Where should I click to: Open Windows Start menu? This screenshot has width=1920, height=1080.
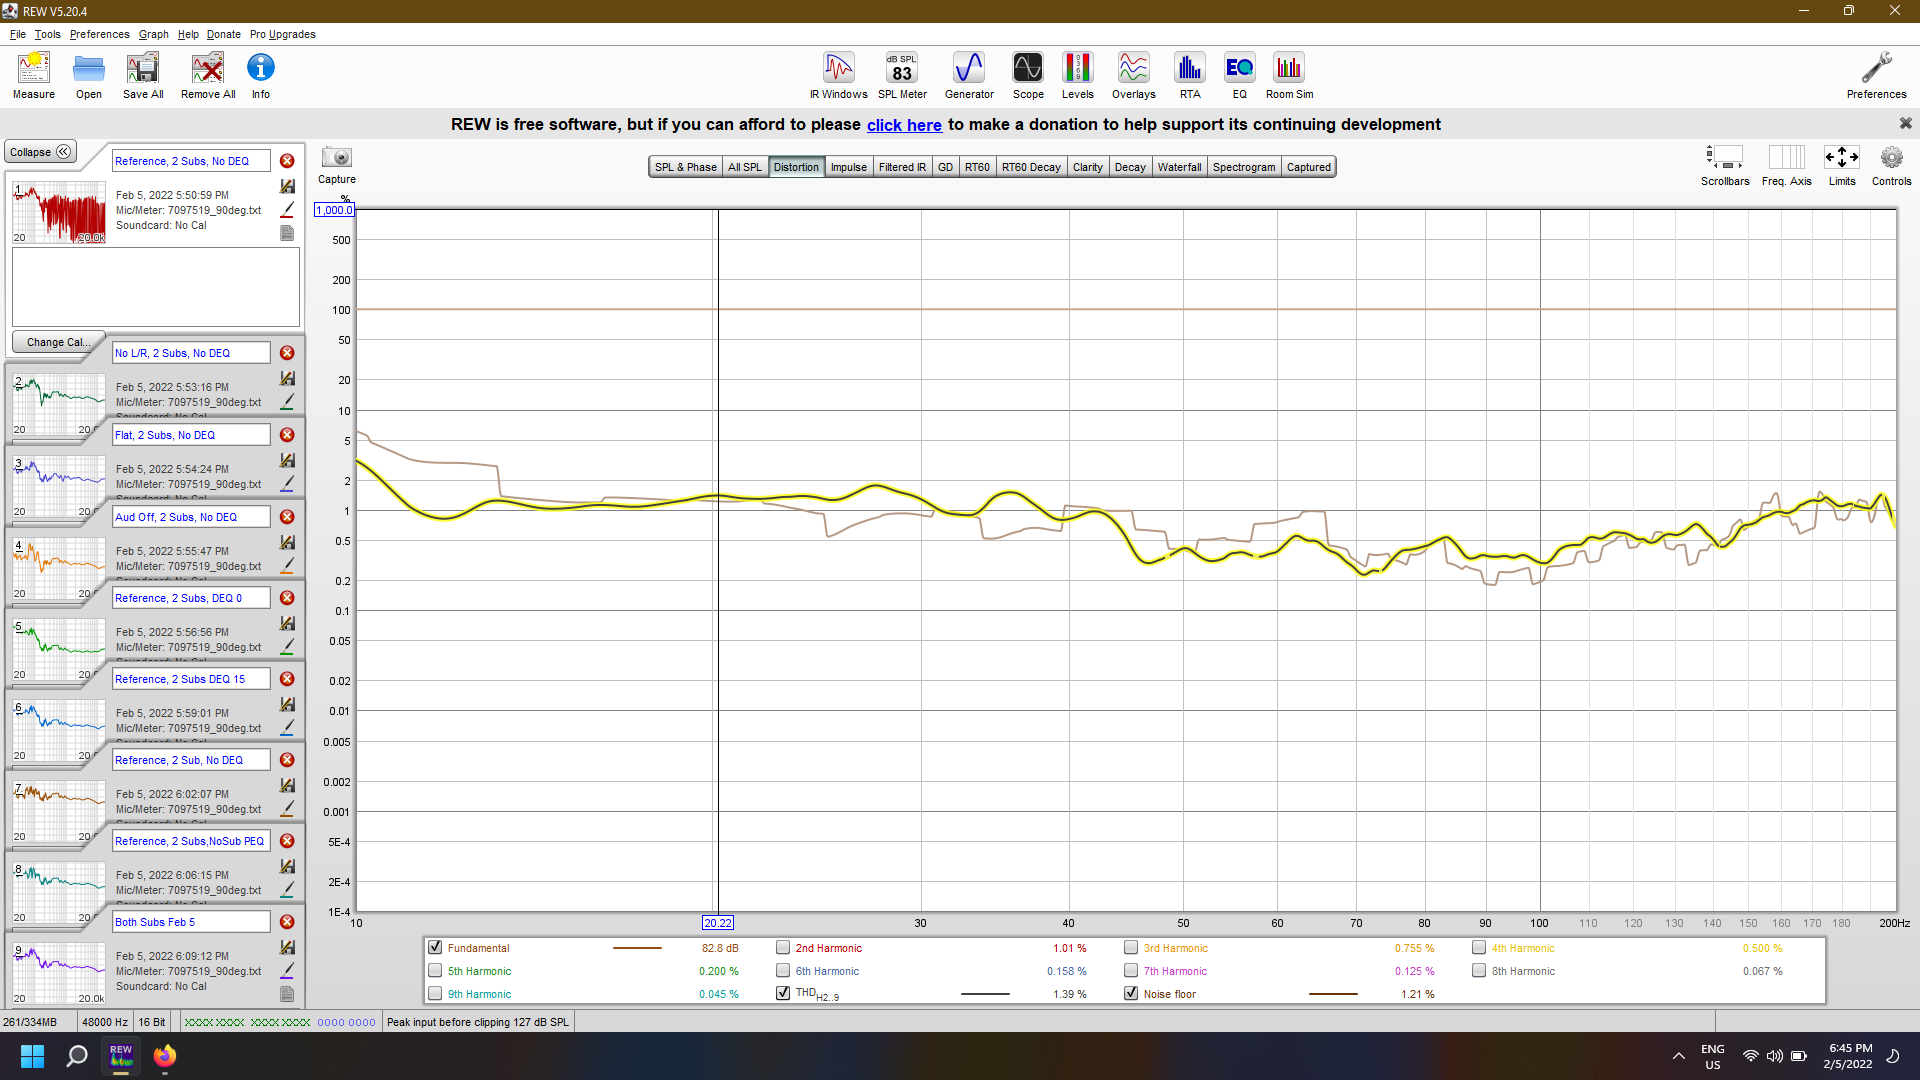click(32, 1056)
